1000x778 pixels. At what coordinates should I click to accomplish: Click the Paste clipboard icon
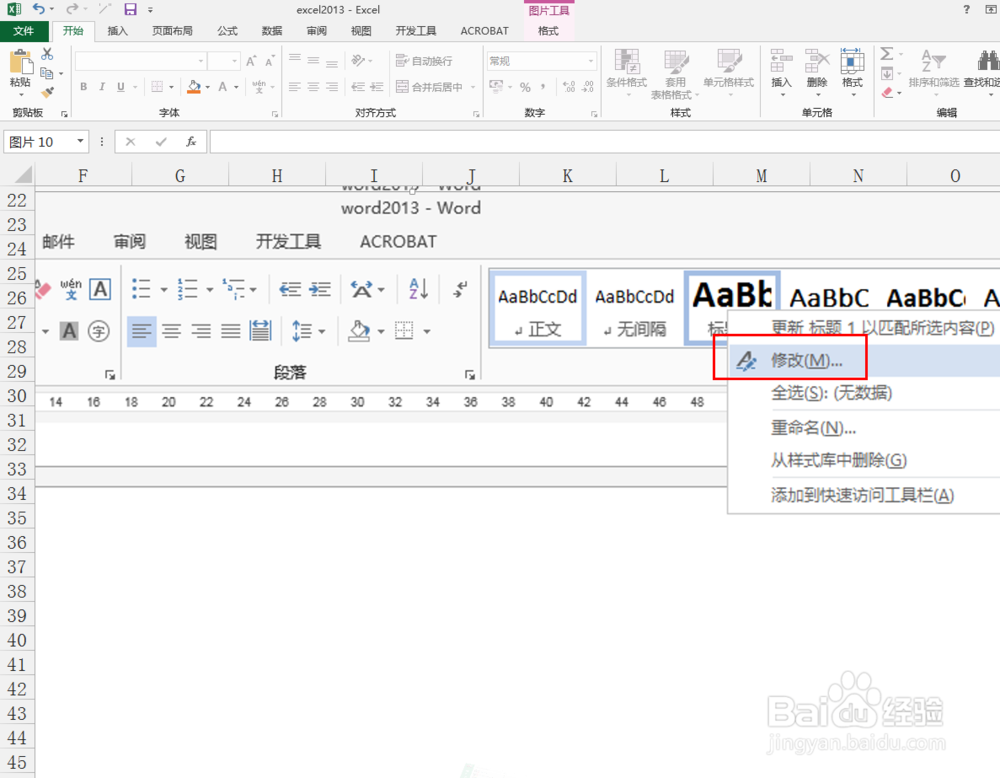coord(20,62)
